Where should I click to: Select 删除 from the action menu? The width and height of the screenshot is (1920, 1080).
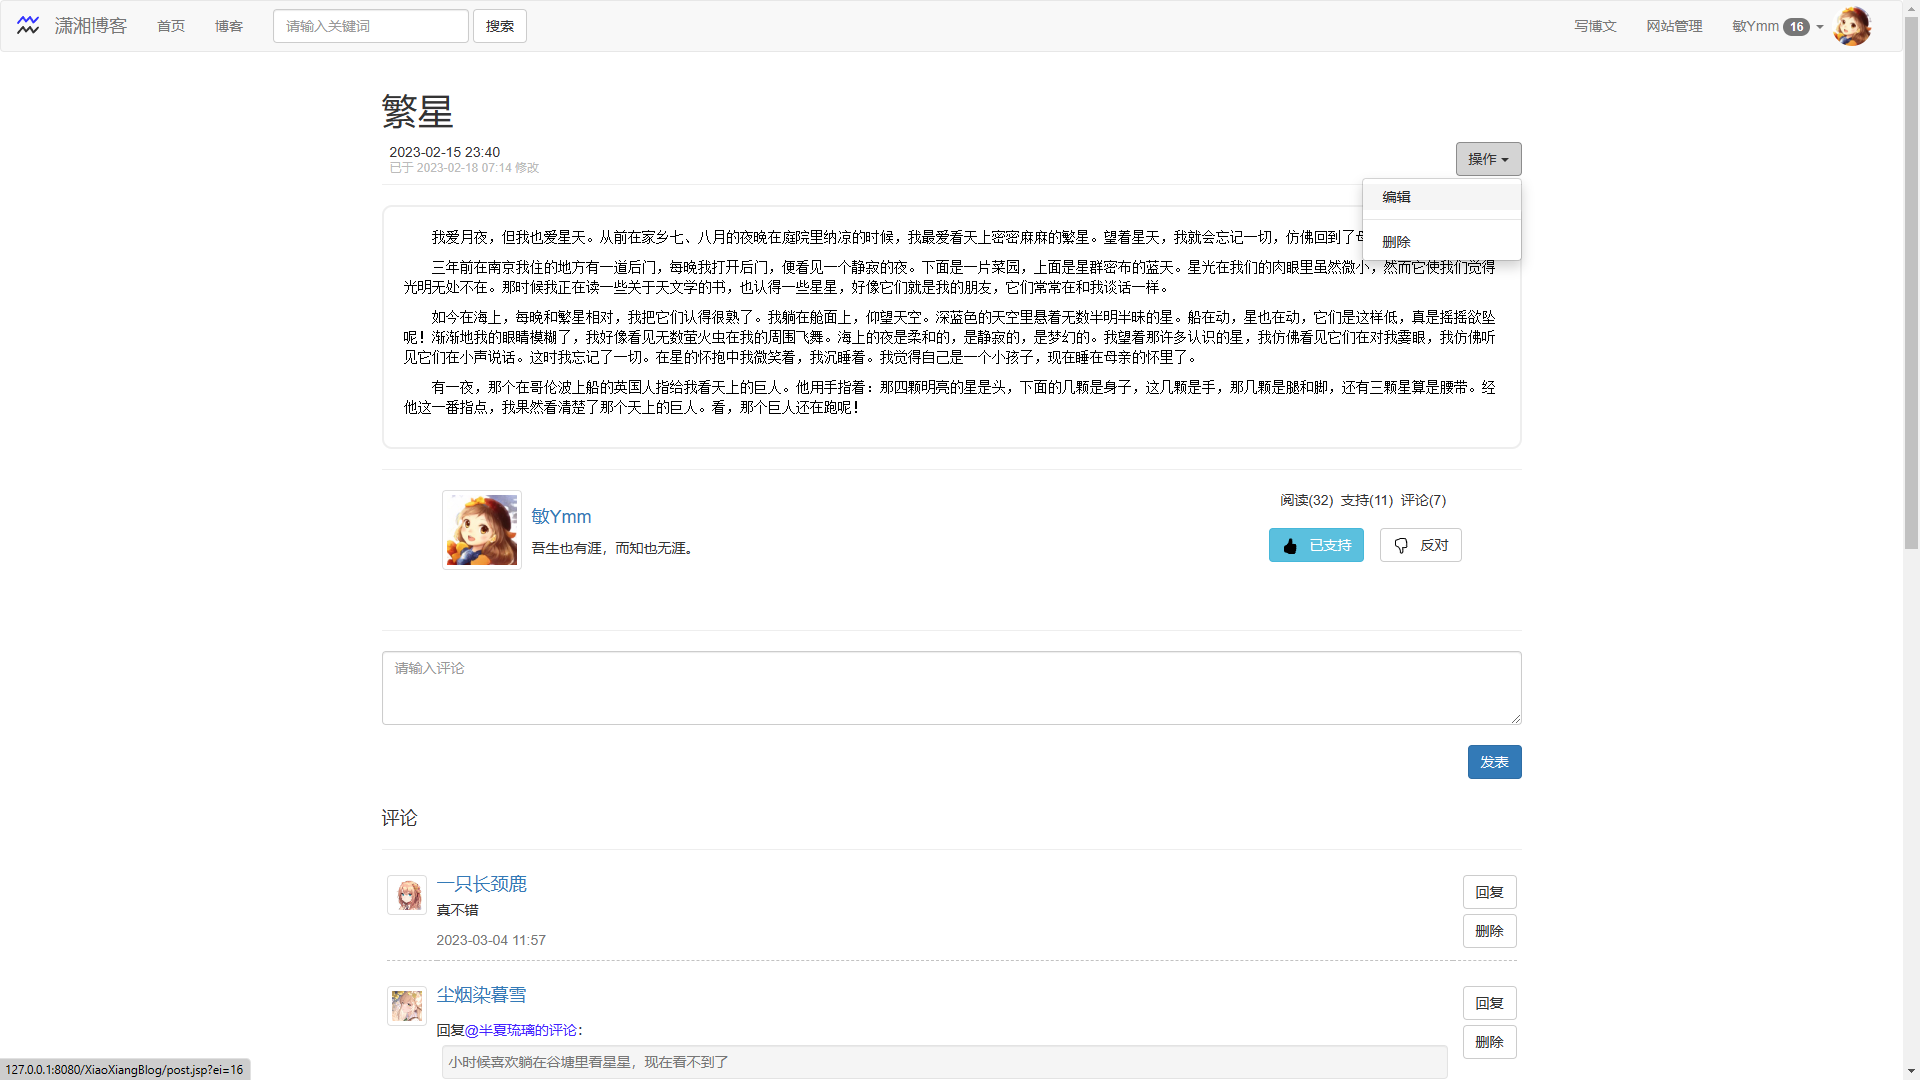pyautogui.click(x=1397, y=241)
